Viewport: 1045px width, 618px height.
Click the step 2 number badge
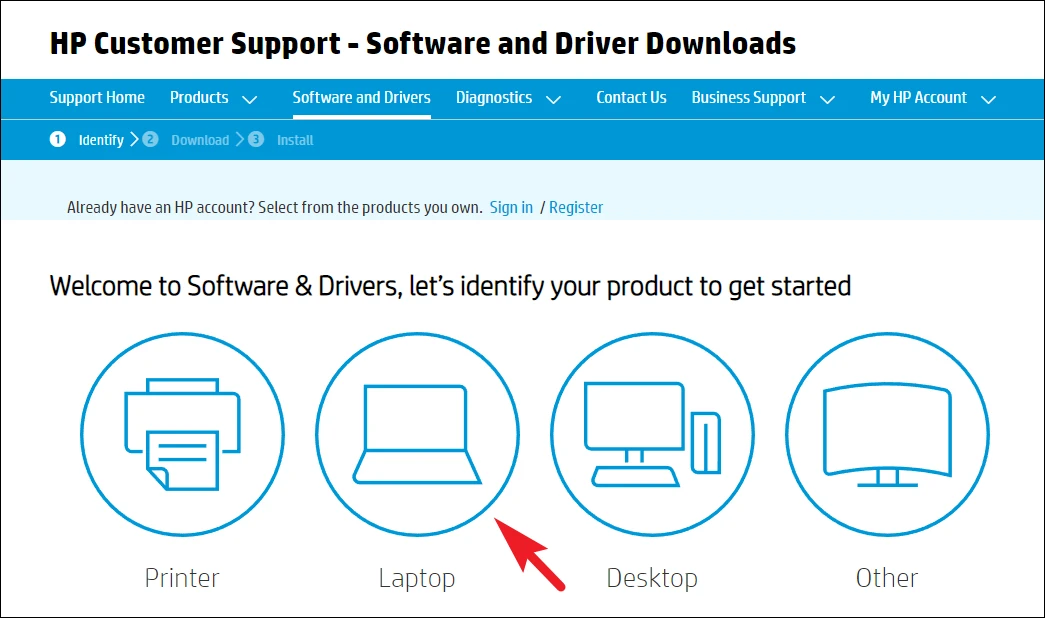coord(150,139)
